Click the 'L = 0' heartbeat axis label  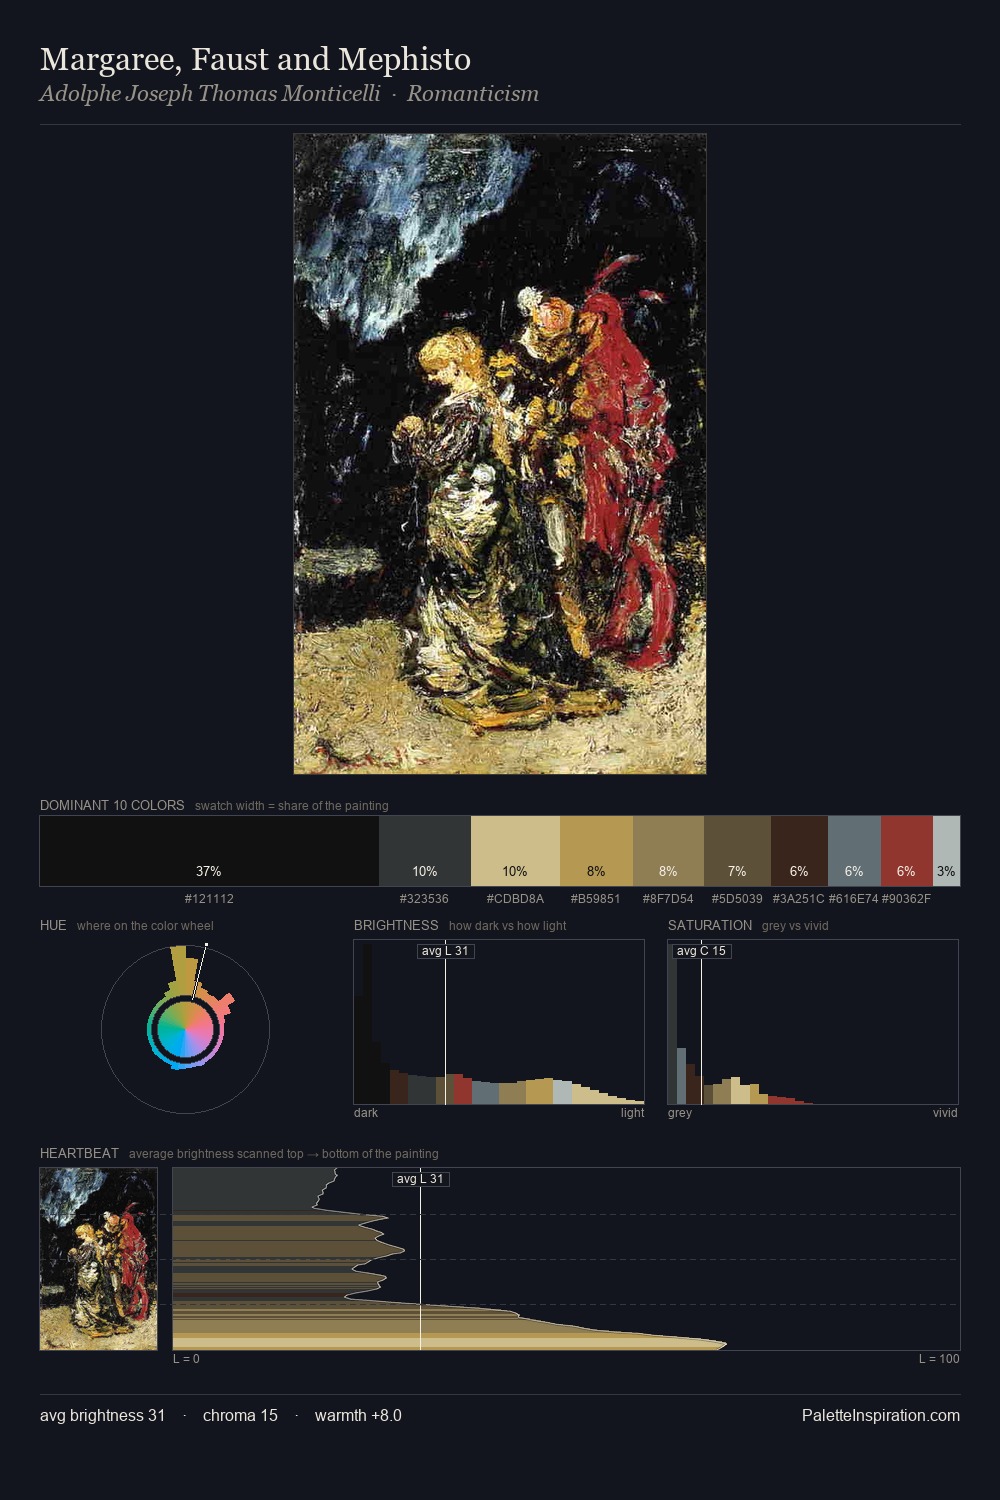pos(186,1358)
